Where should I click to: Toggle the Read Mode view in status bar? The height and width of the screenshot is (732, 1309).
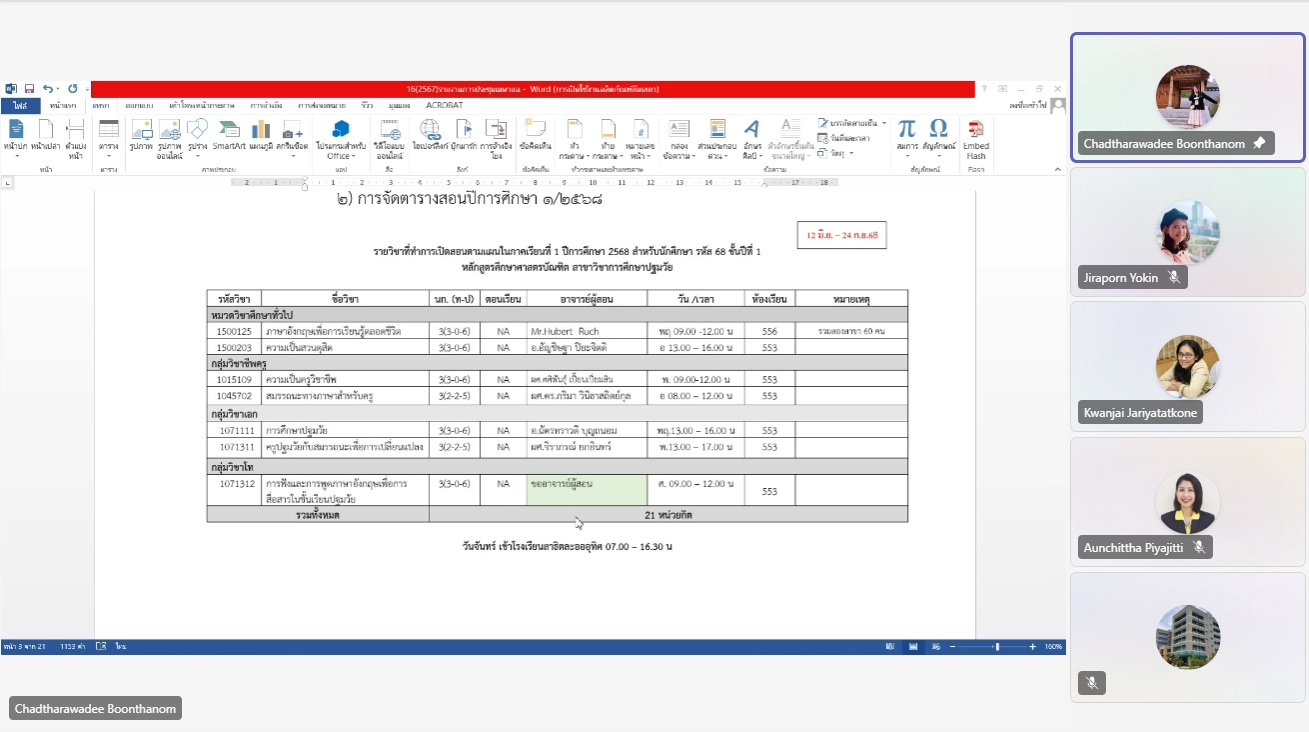point(889,647)
